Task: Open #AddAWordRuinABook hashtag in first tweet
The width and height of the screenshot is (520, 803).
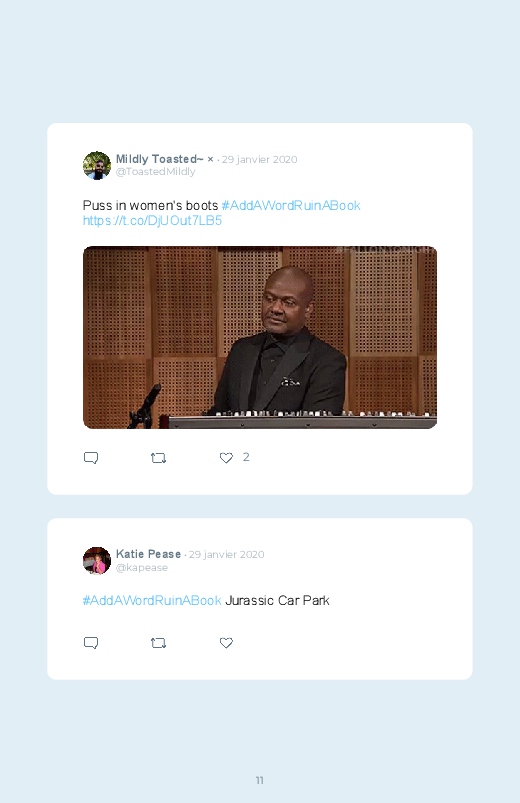Action: [291, 205]
